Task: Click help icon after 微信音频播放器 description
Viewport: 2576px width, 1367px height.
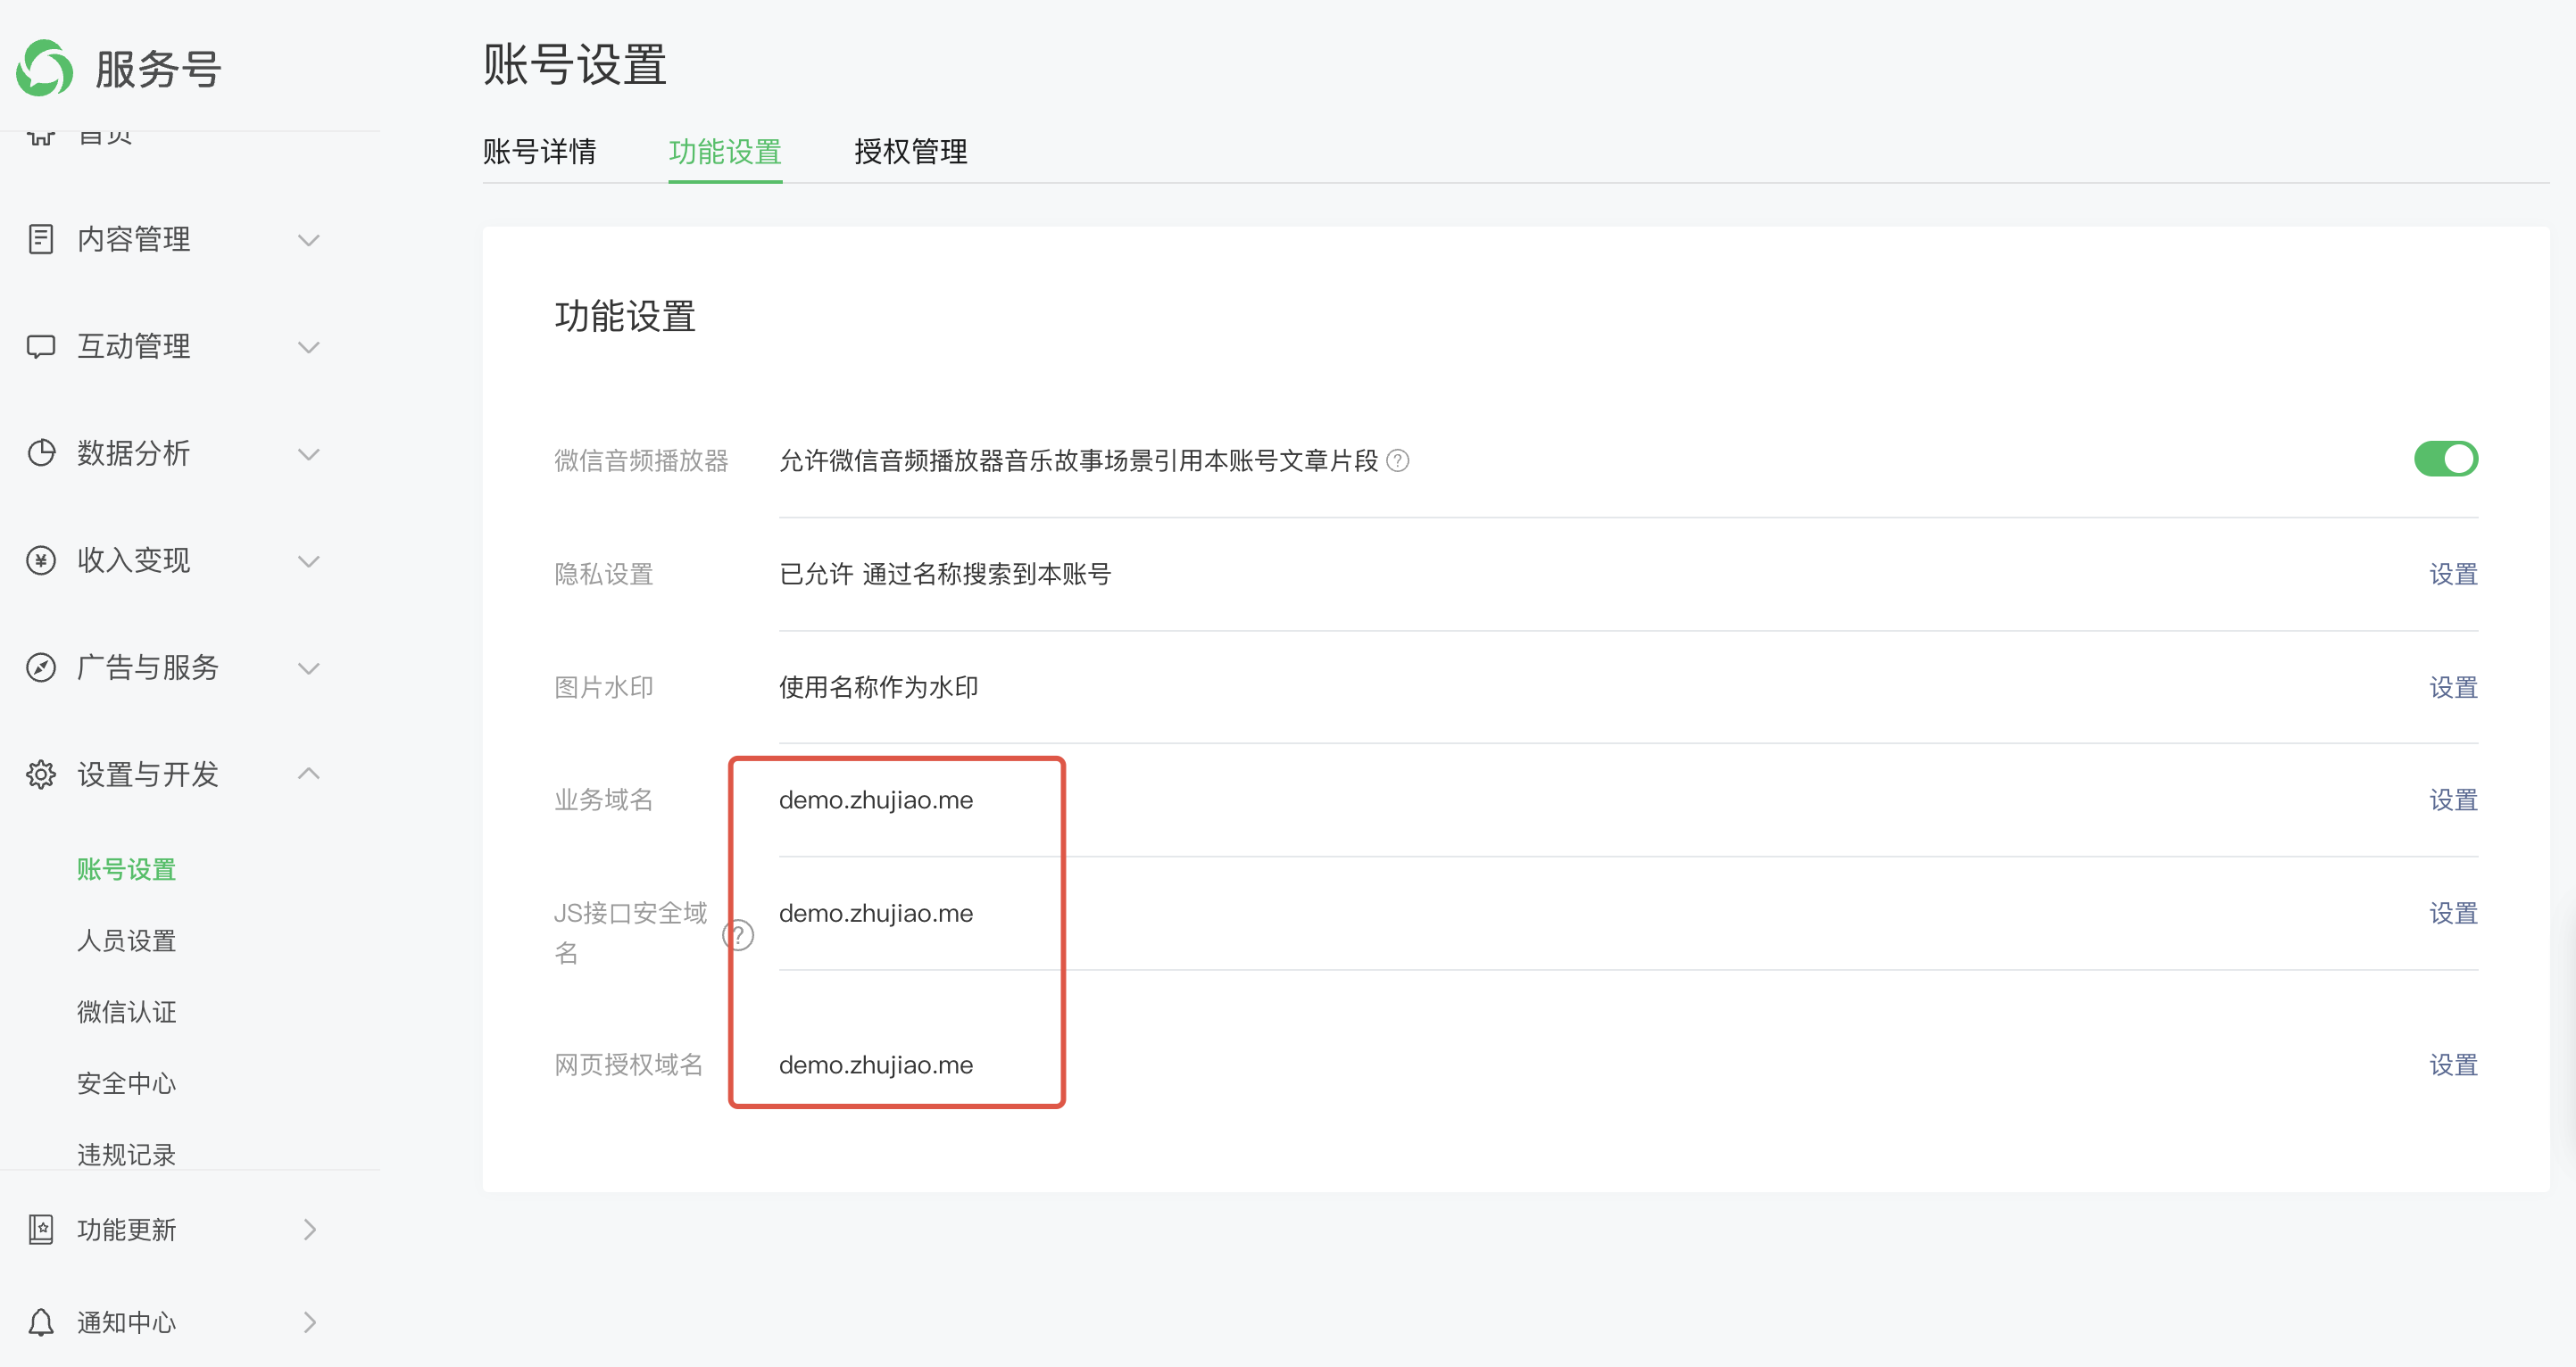Action: pos(1397,460)
